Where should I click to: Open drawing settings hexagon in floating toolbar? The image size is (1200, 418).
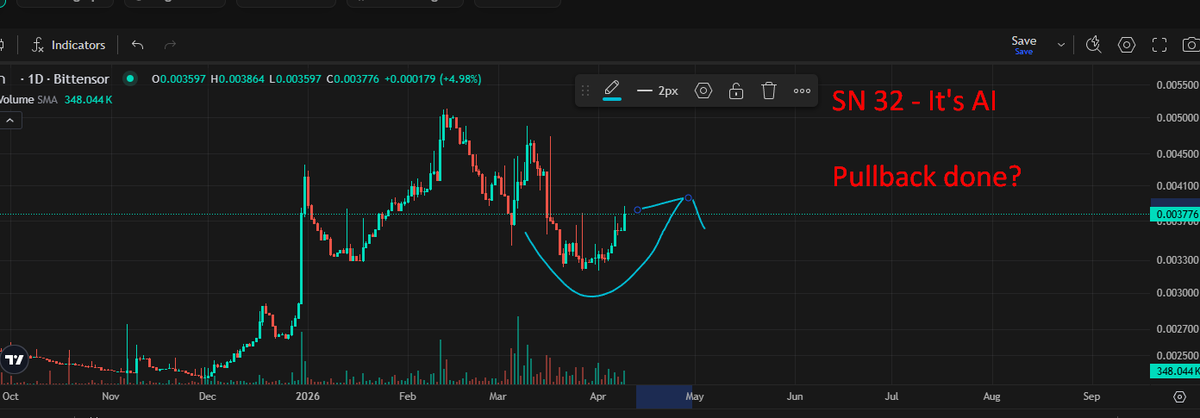(x=703, y=91)
